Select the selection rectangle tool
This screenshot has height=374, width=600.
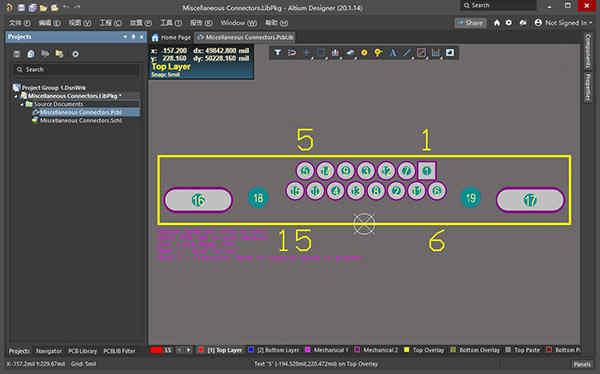coord(321,52)
